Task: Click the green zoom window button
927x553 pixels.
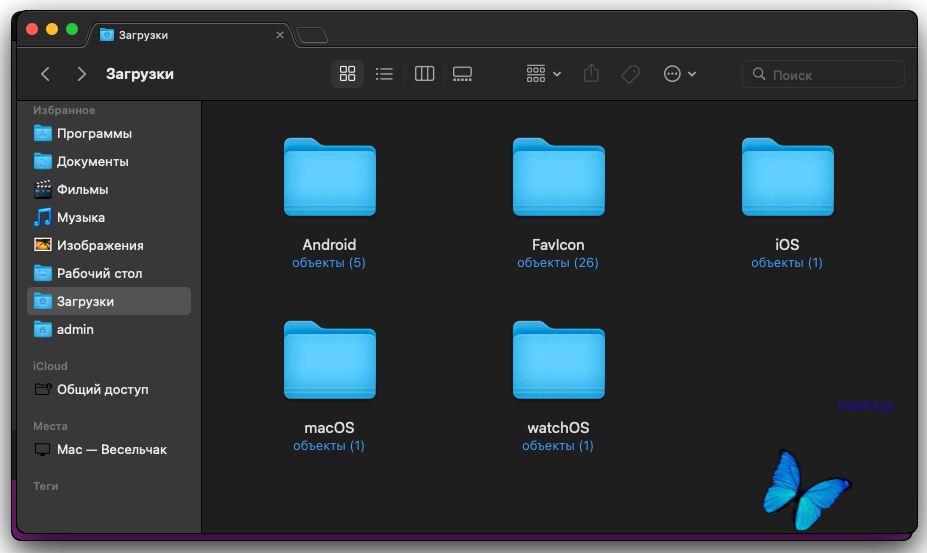Action: pos(72,29)
